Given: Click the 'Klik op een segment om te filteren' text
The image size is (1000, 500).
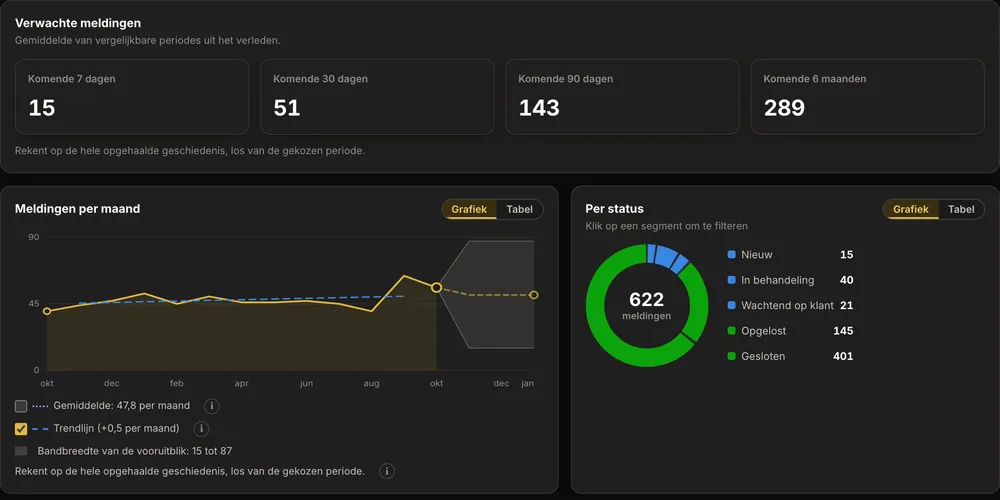Looking at the screenshot, I should (x=666, y=226).
